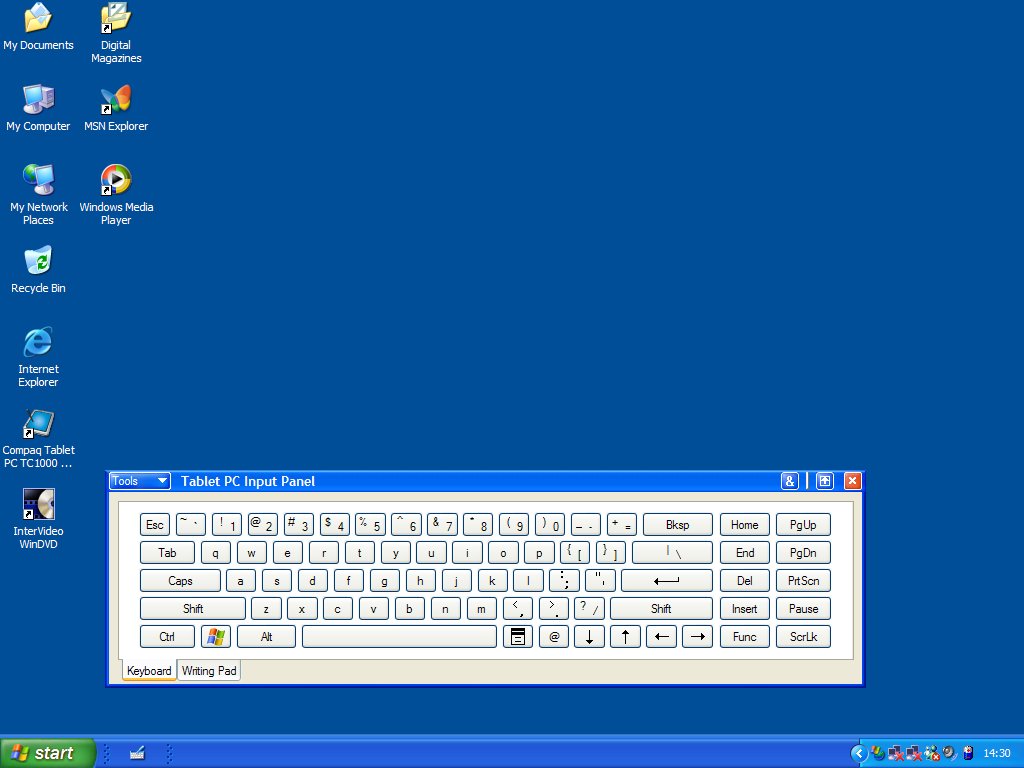Click the PrtScn key
This screenshot has width=1024, height=768.
803,581
